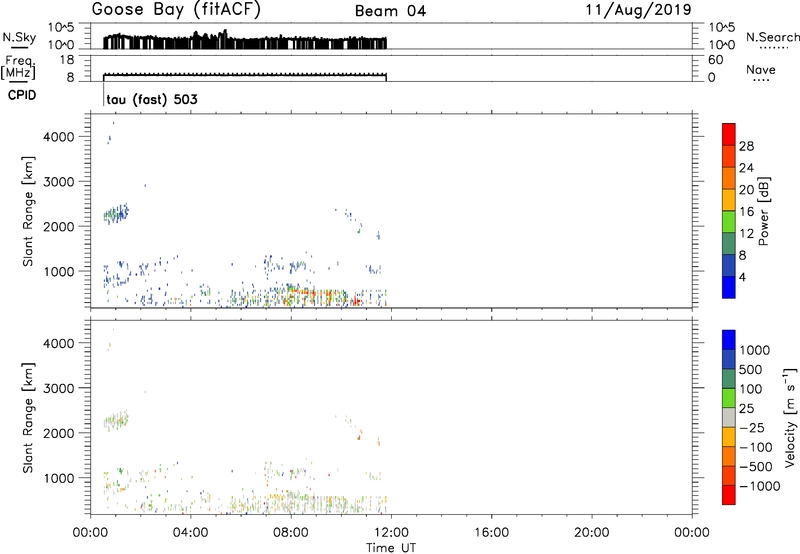The width and height of the screenshot is (800, 554).
Task: Click the "Time UT" axis label
Action: [x=391, y=548]
